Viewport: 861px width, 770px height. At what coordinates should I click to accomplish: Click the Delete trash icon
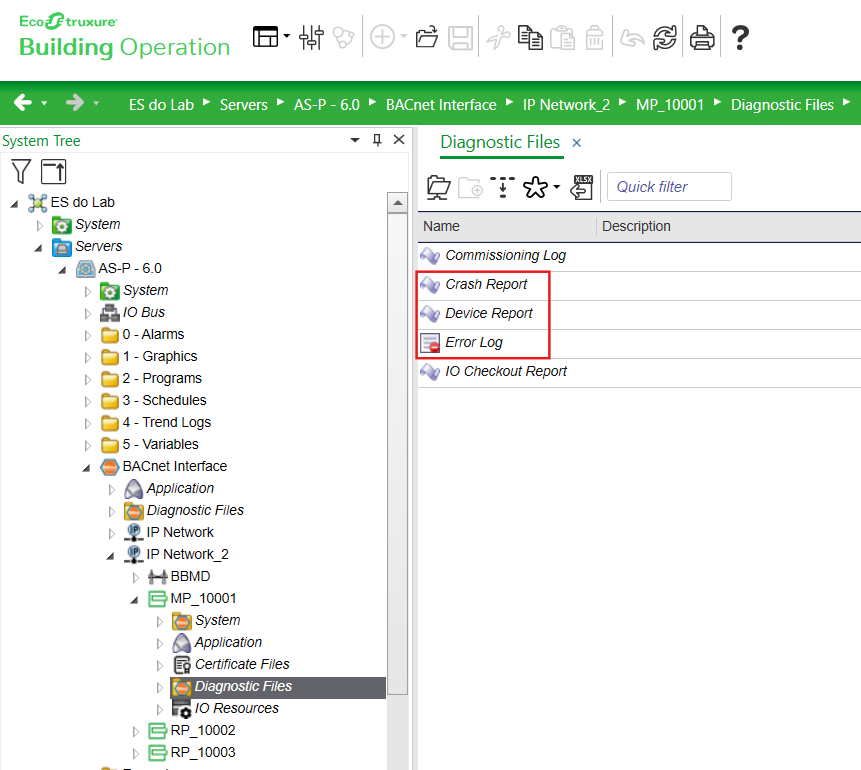click(x=595, y=38)
